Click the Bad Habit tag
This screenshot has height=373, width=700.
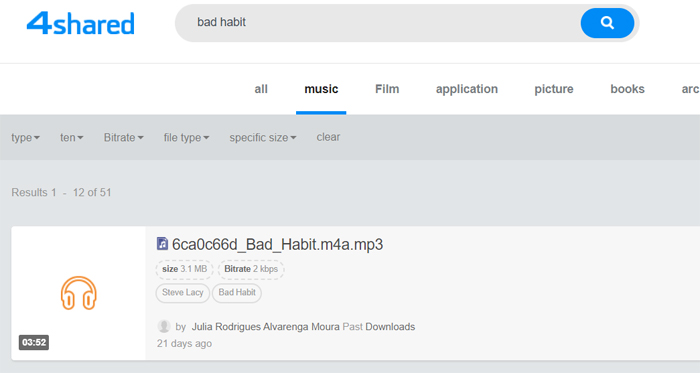237,293
